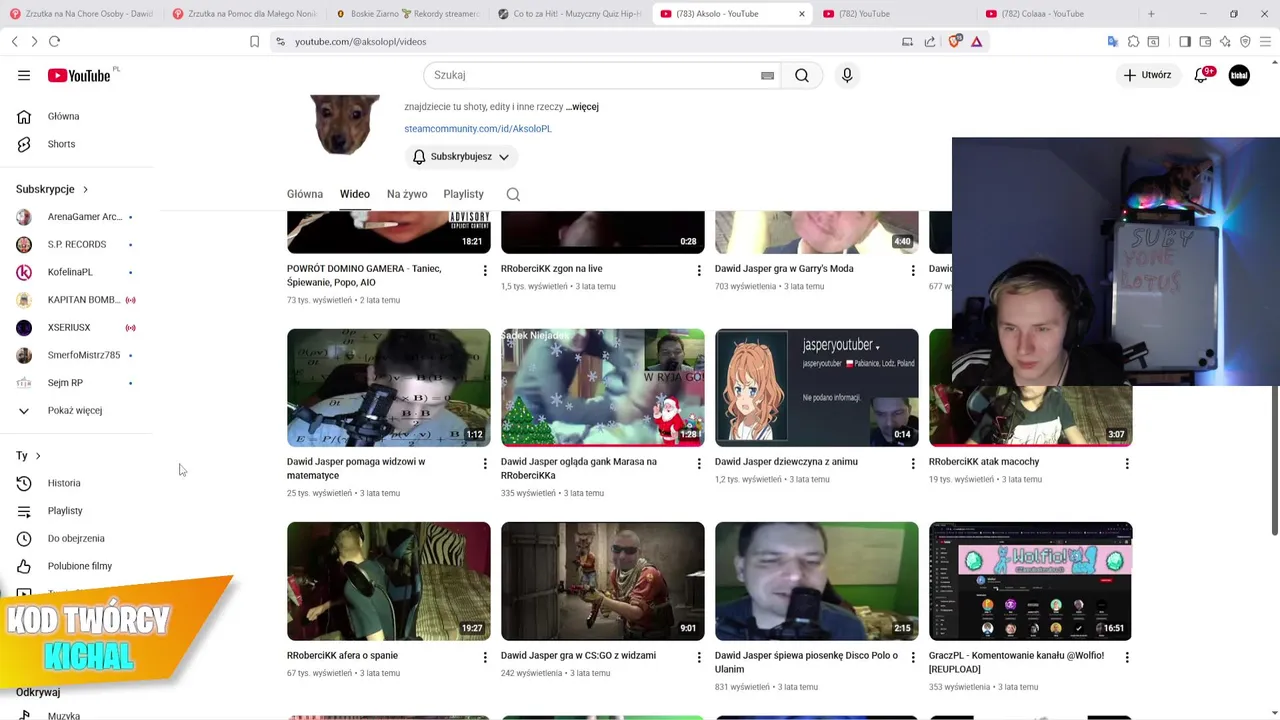1280x720 pixels.
Task: Expand channel description with ...więcej
Action: 582,106
